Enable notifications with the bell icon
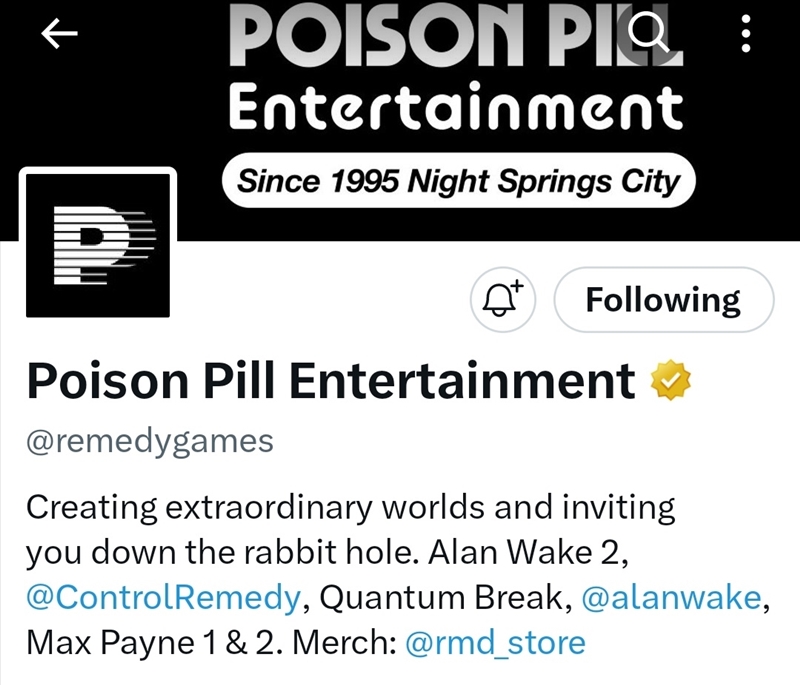The image size is (800, 685). point(503,299)
